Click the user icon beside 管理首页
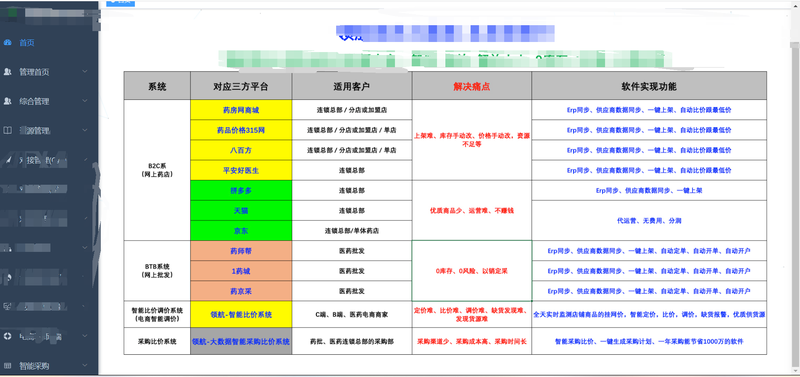This screenshot has width=800, height=377. pyautogui.click(x=7, y=72)
